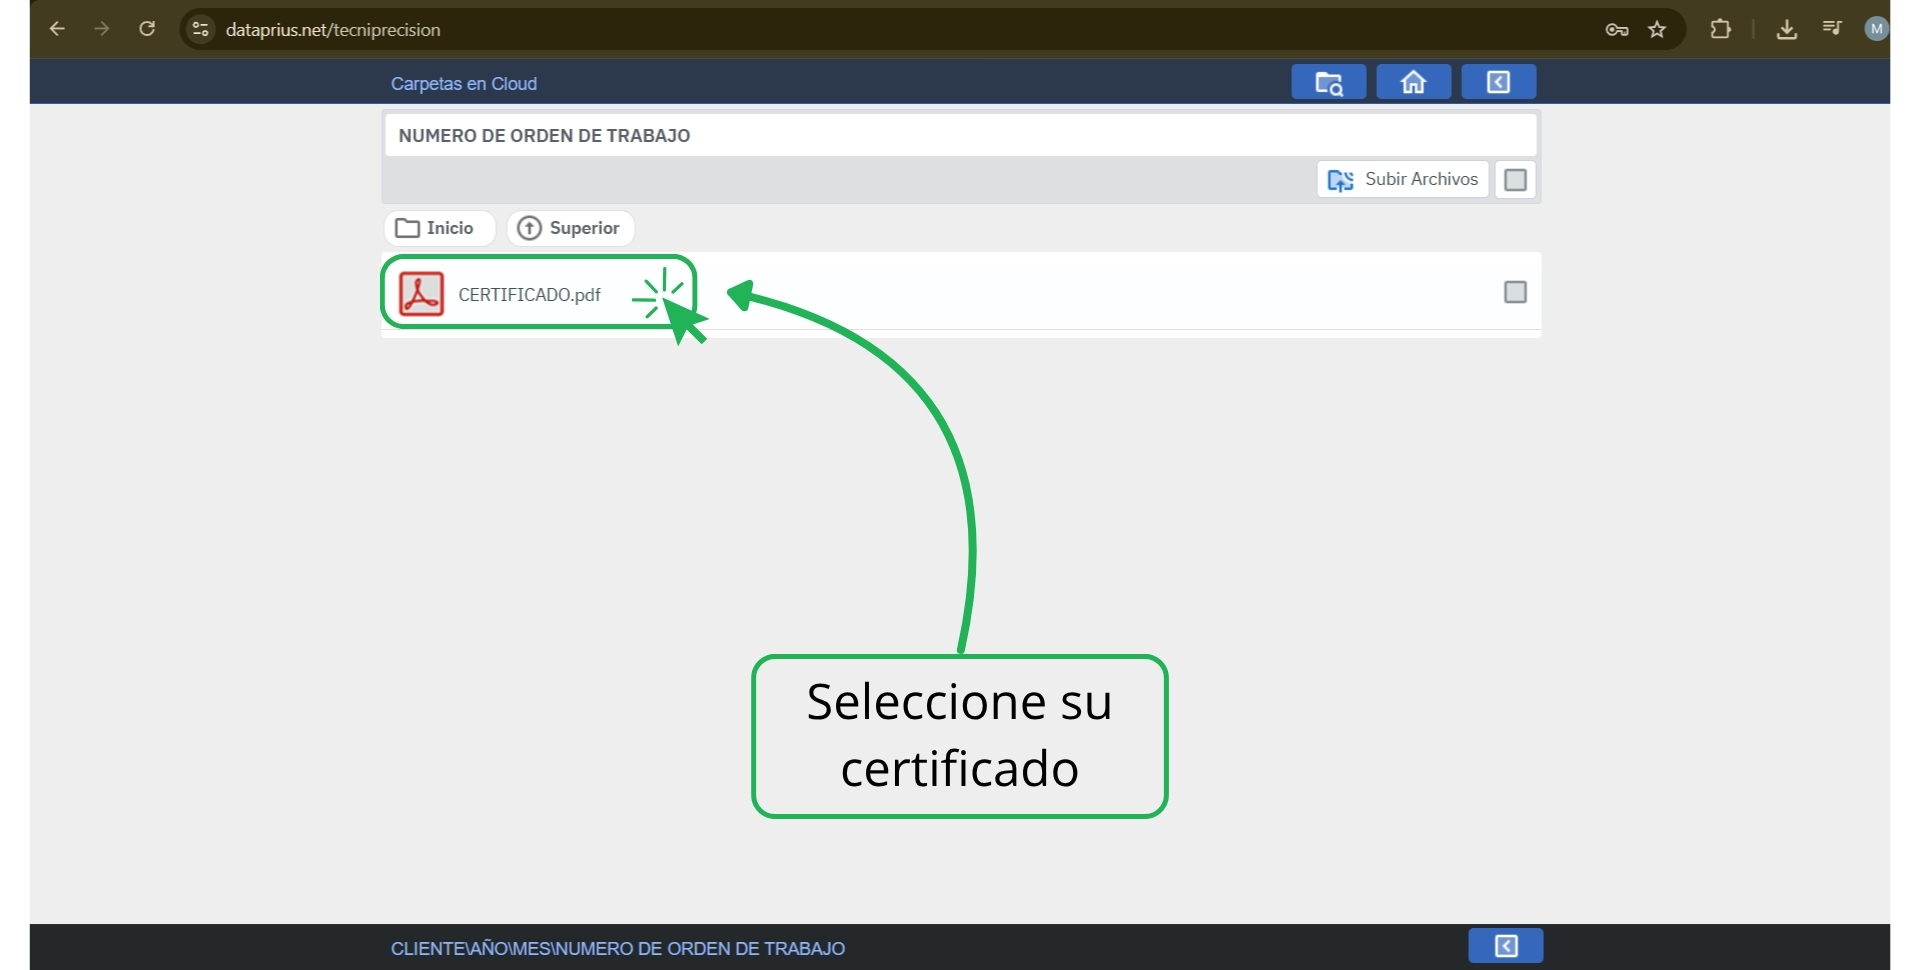Open the browser profile avatar M
Viewport: 1920px width, 970px height.
1876,29
